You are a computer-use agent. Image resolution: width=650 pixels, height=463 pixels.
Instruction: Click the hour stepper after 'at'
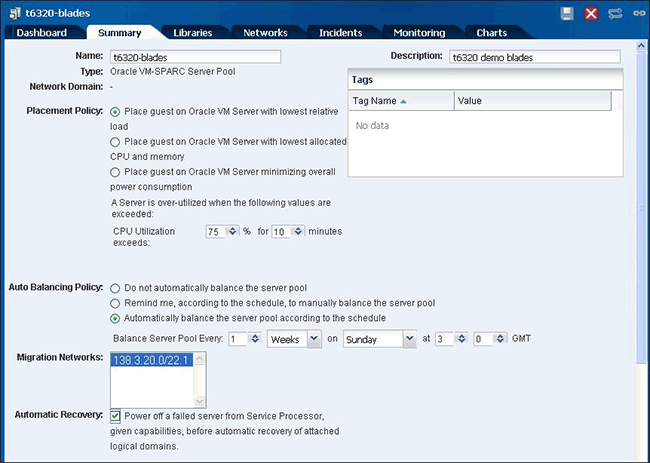[x=461, y=339]
